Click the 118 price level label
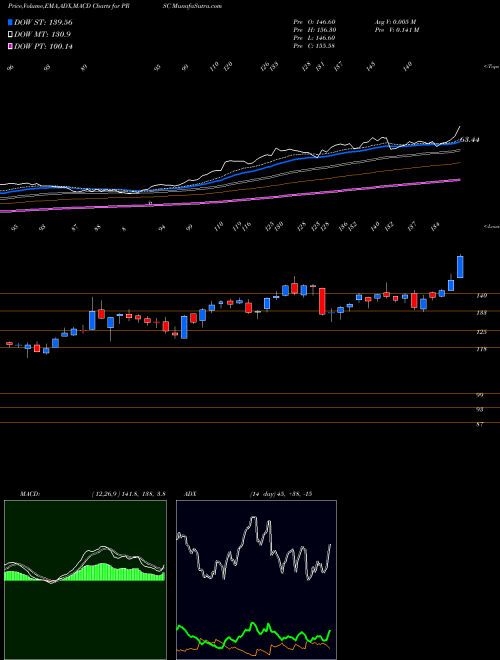This screenshot has width=500, height=660. coord(482,349)
